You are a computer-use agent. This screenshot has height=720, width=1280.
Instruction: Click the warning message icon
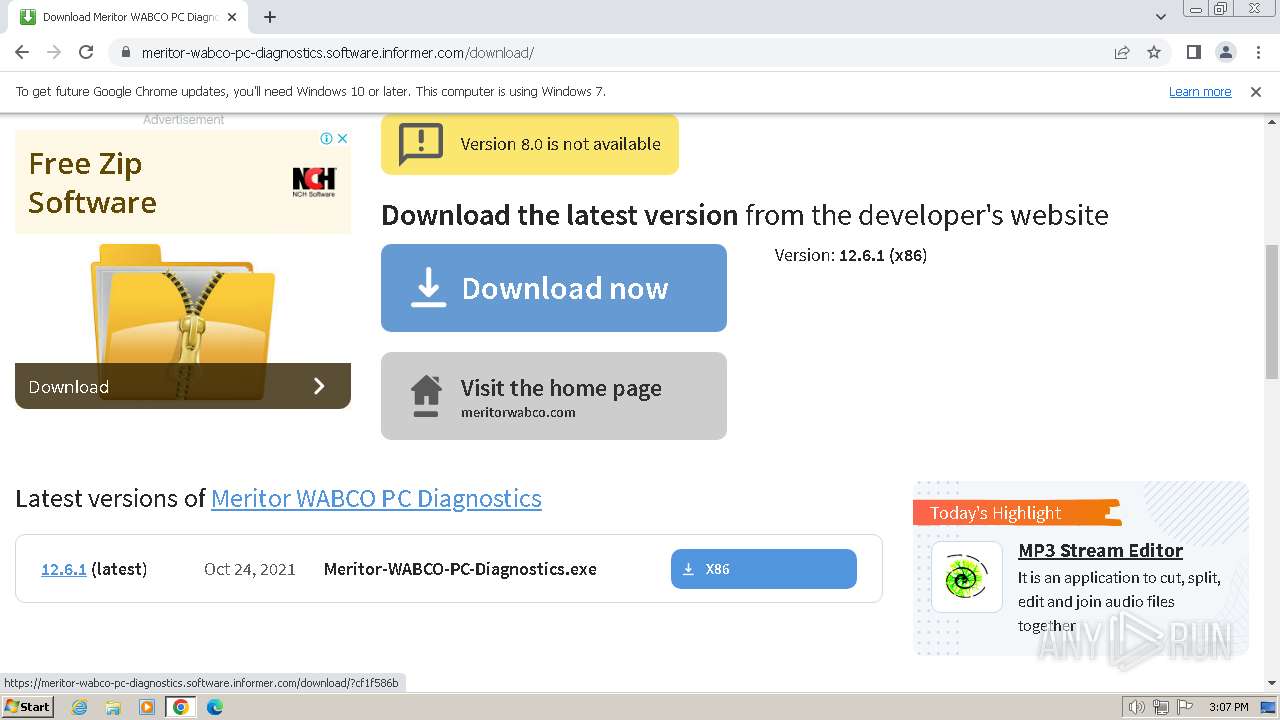(421, 144)
